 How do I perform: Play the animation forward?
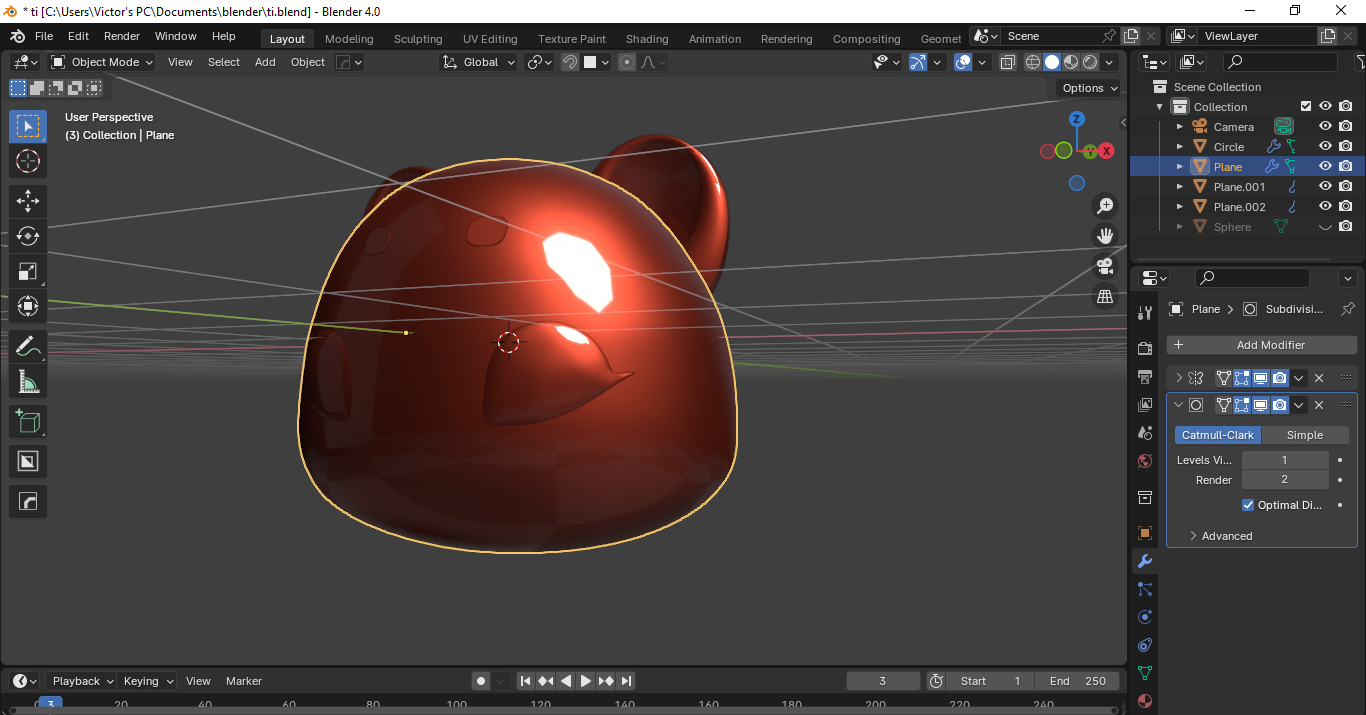click(x=586, y=681)
